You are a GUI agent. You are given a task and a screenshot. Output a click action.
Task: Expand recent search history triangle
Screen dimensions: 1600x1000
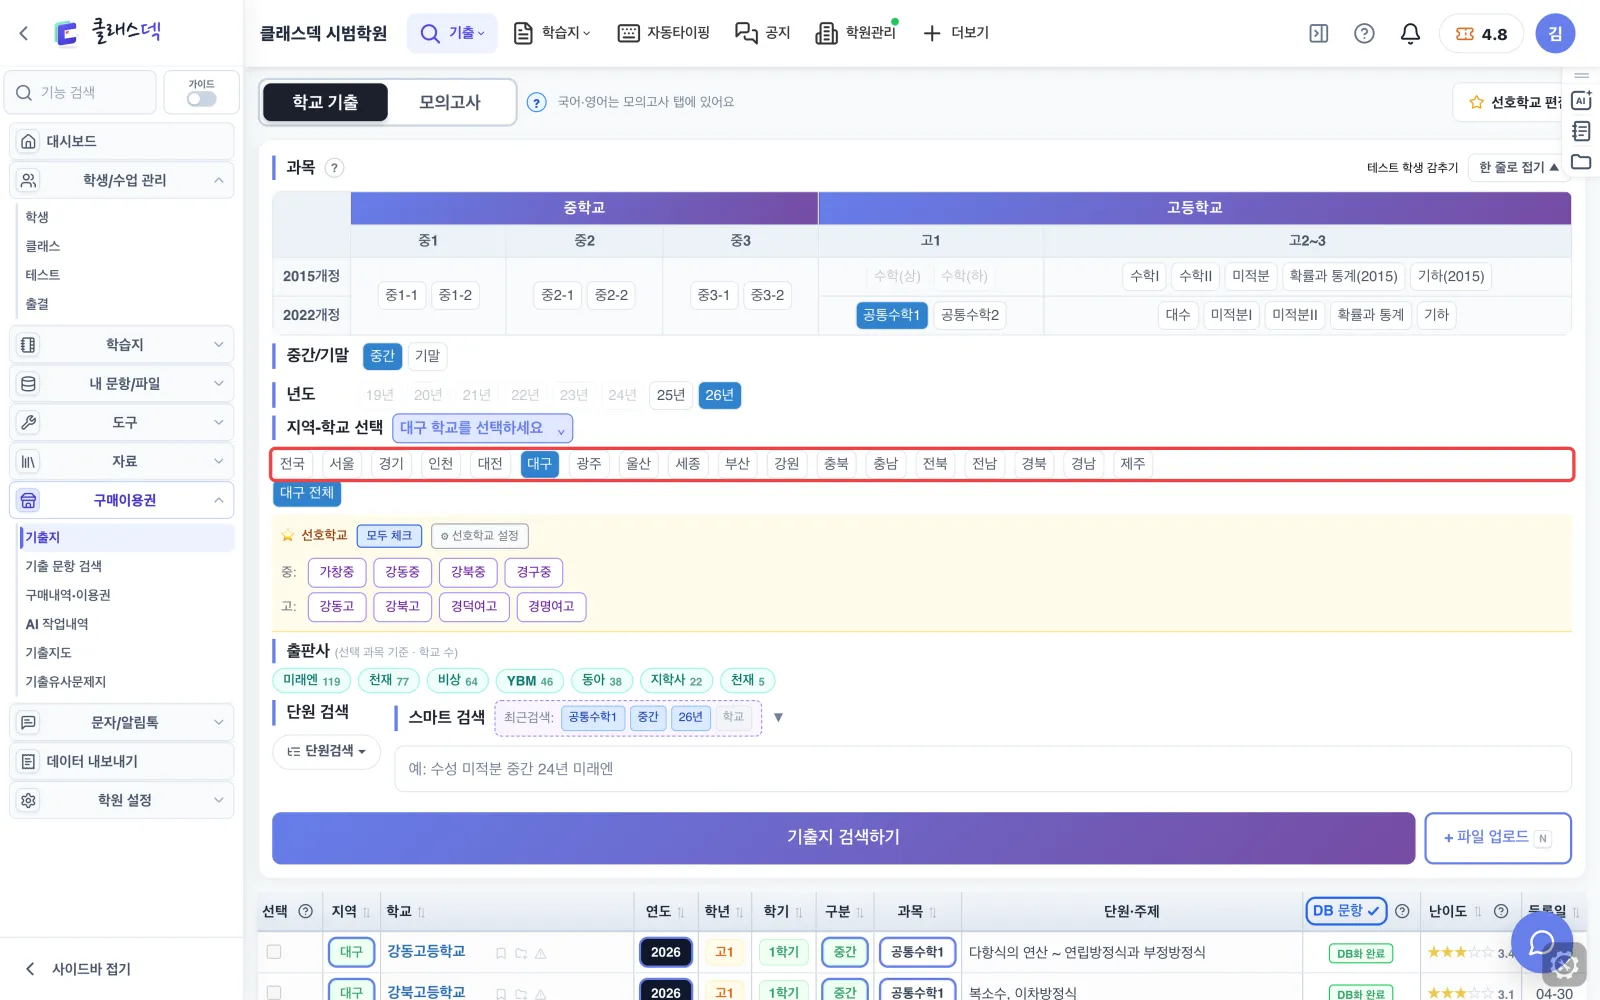click(x=779, y=717)
